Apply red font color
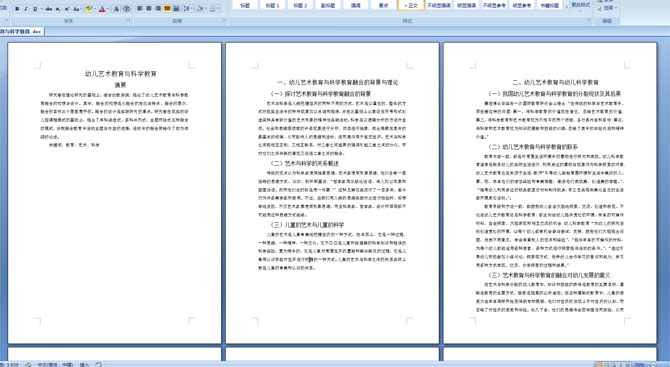 point(102,9)
